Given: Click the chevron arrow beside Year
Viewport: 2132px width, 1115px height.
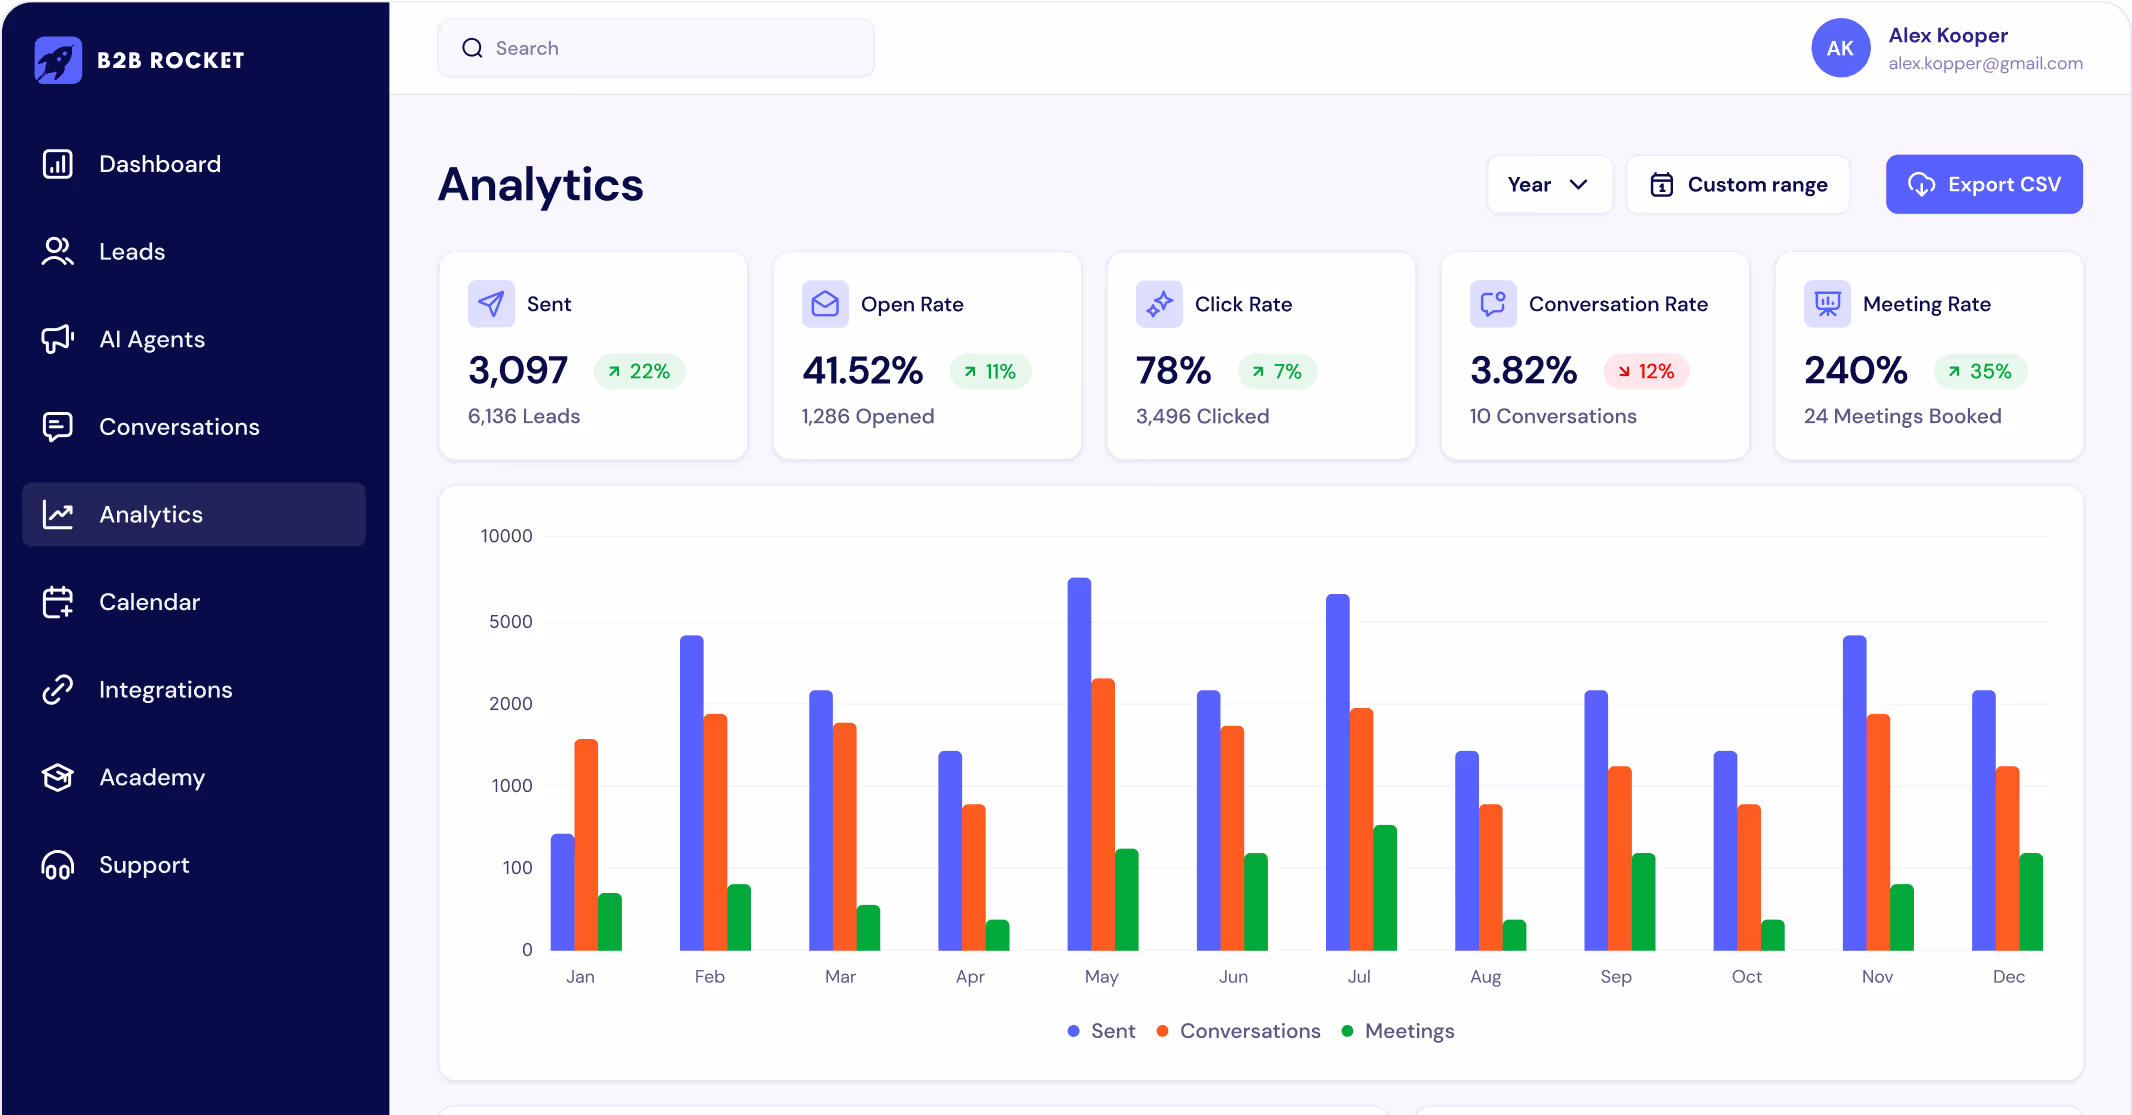Looking at the screenshot, I should (1579, 185).
